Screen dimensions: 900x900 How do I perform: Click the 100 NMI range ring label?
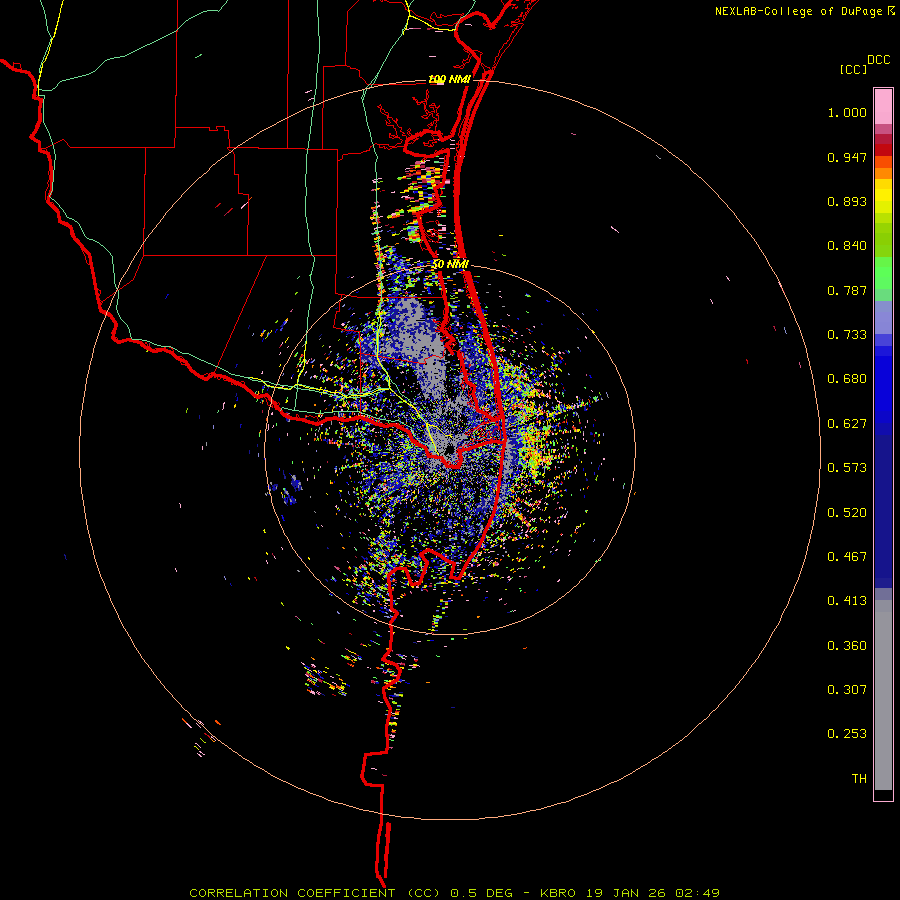coord(449,79)
